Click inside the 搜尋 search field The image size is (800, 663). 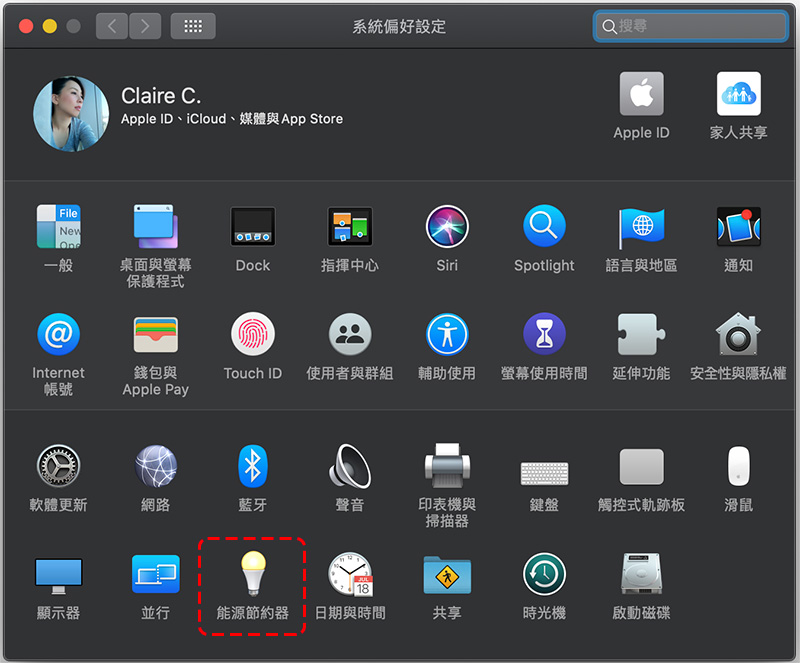click(x=690, y=26)
